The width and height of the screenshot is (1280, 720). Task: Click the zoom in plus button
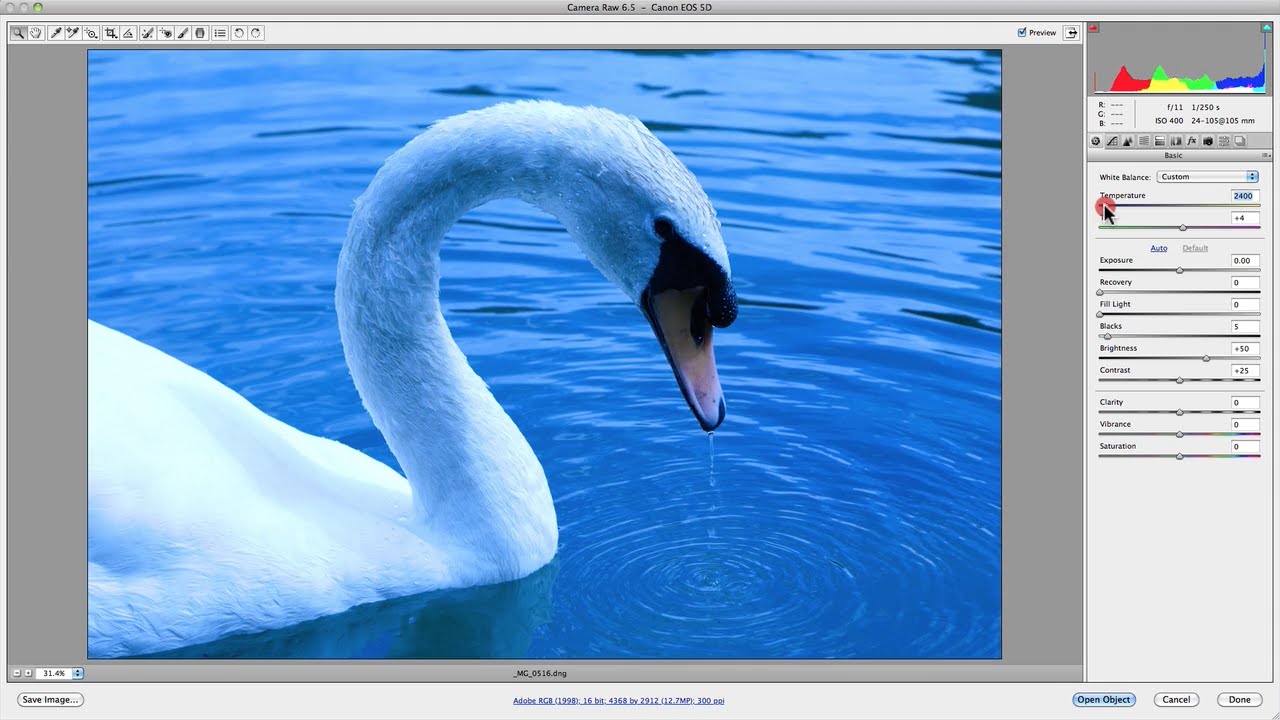point(28,674)
